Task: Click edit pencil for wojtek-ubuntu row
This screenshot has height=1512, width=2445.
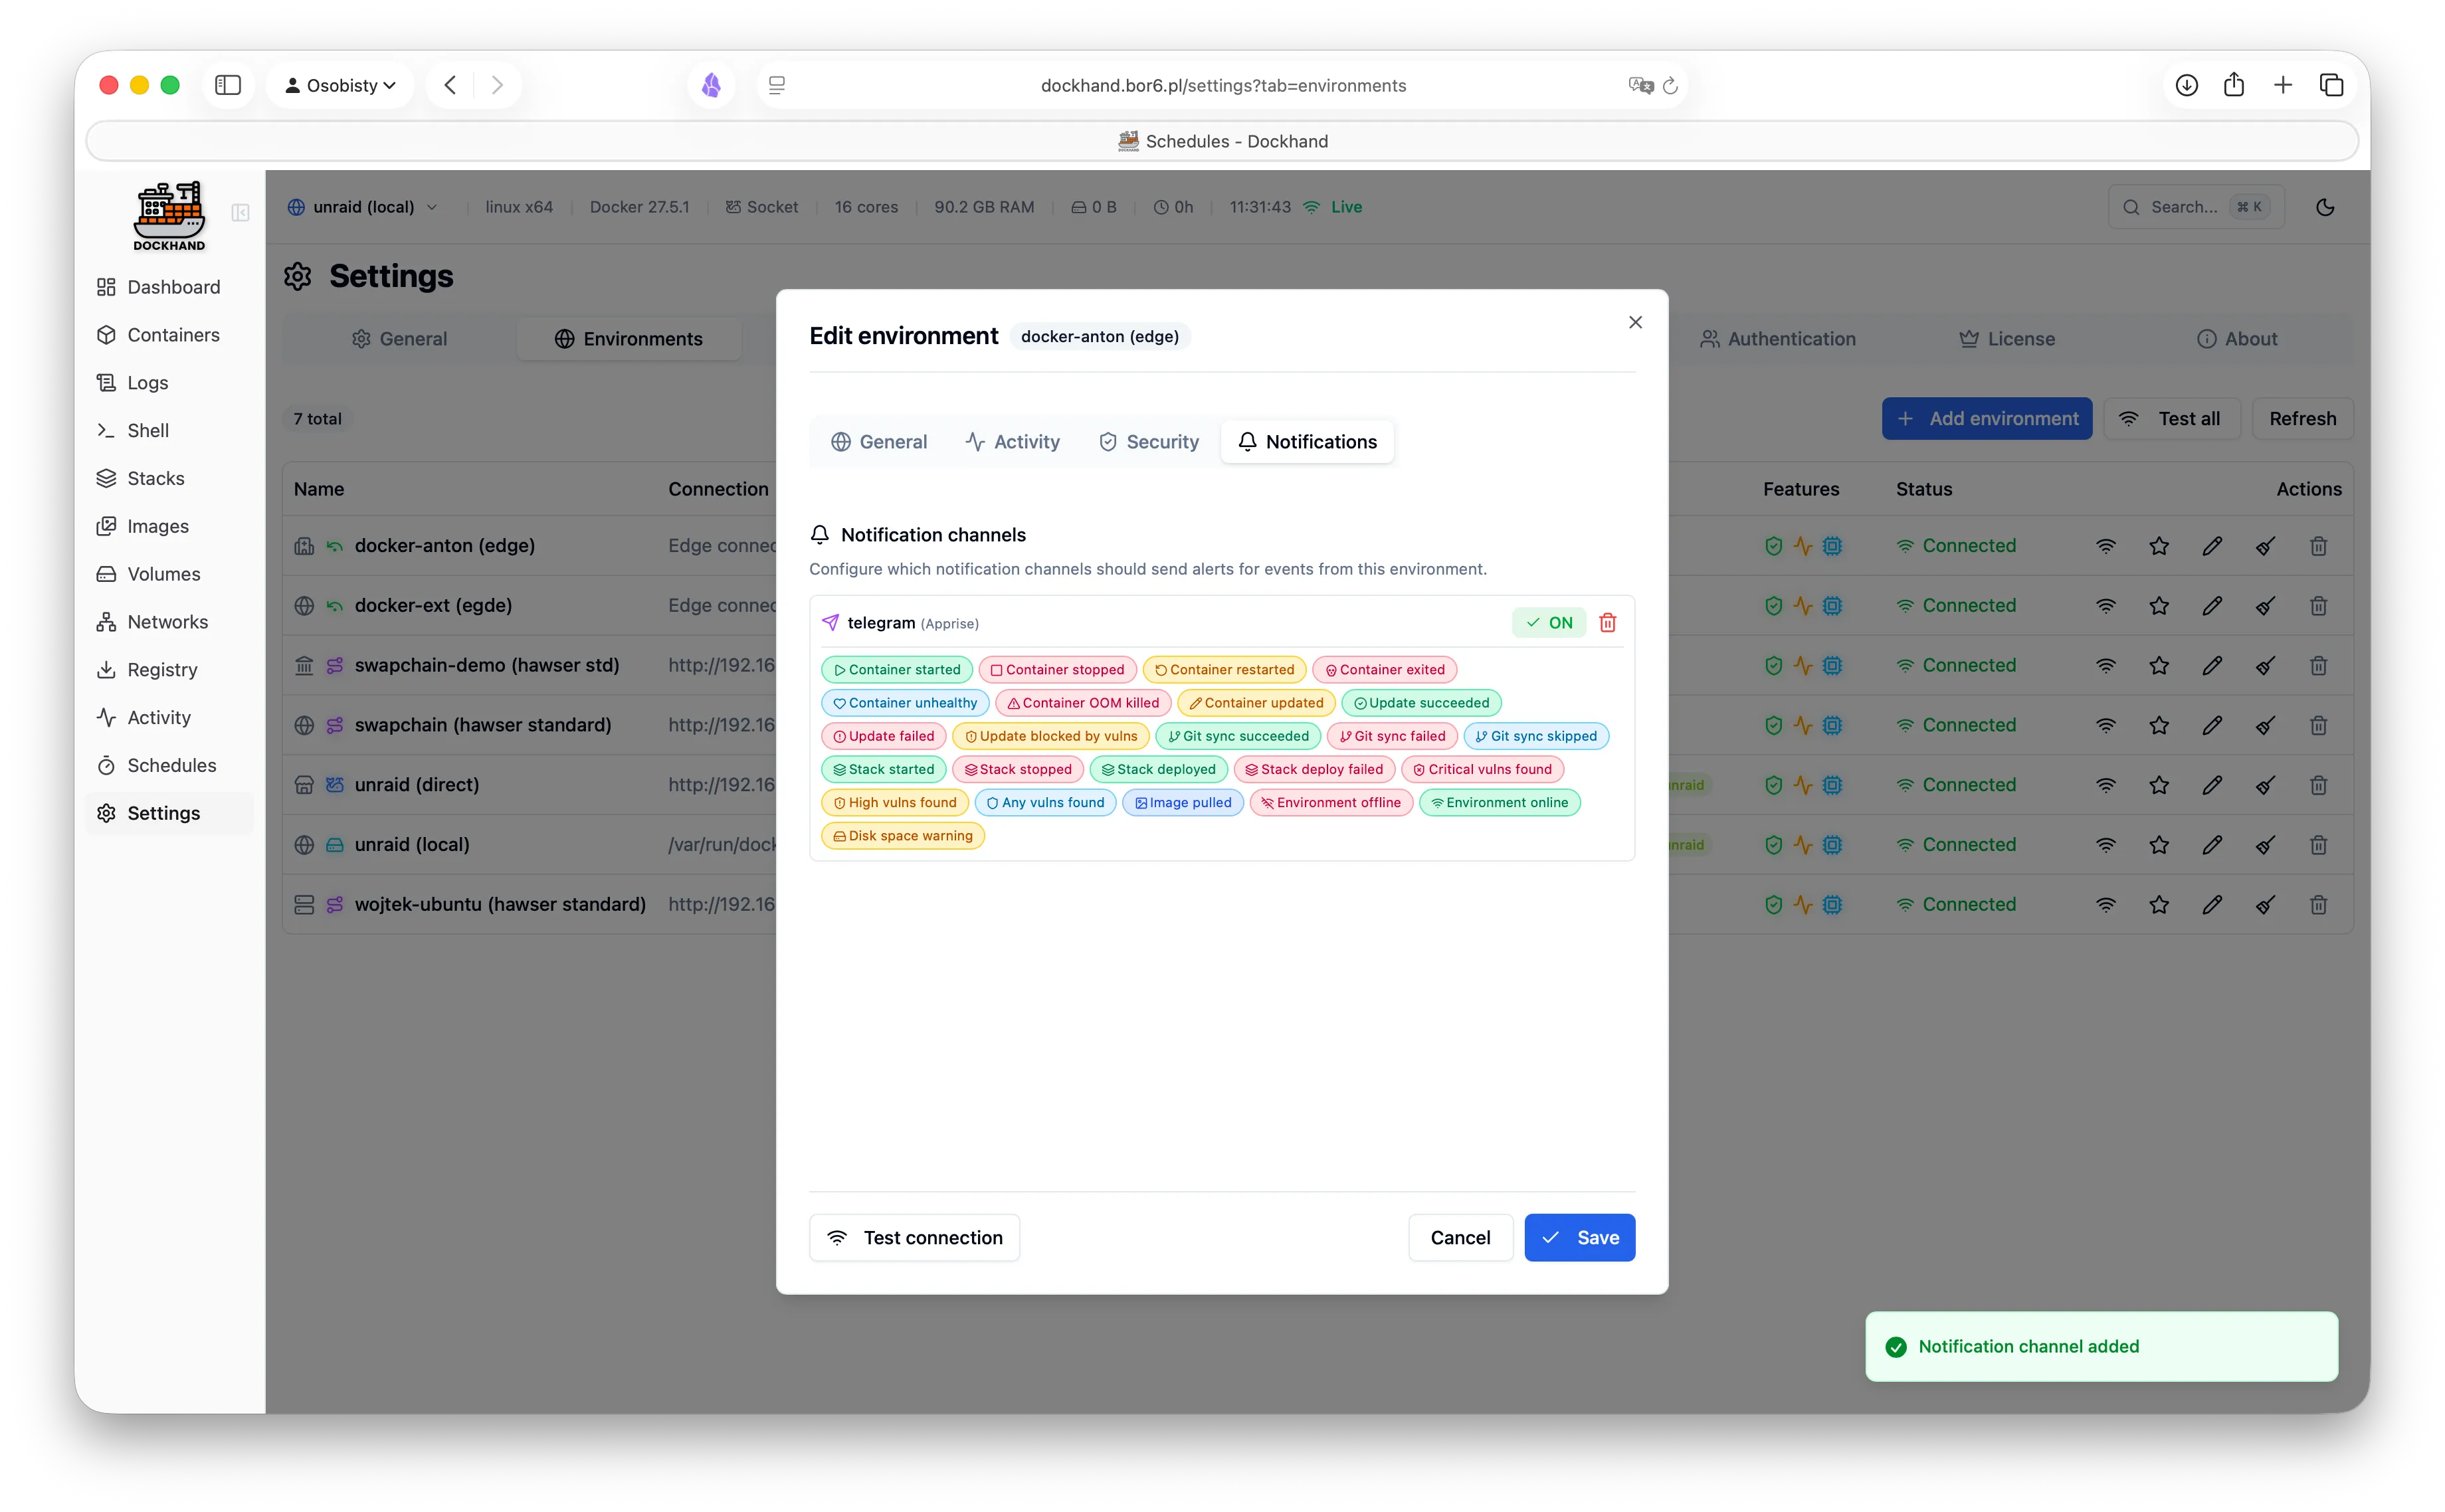Action: [2212, 905]
